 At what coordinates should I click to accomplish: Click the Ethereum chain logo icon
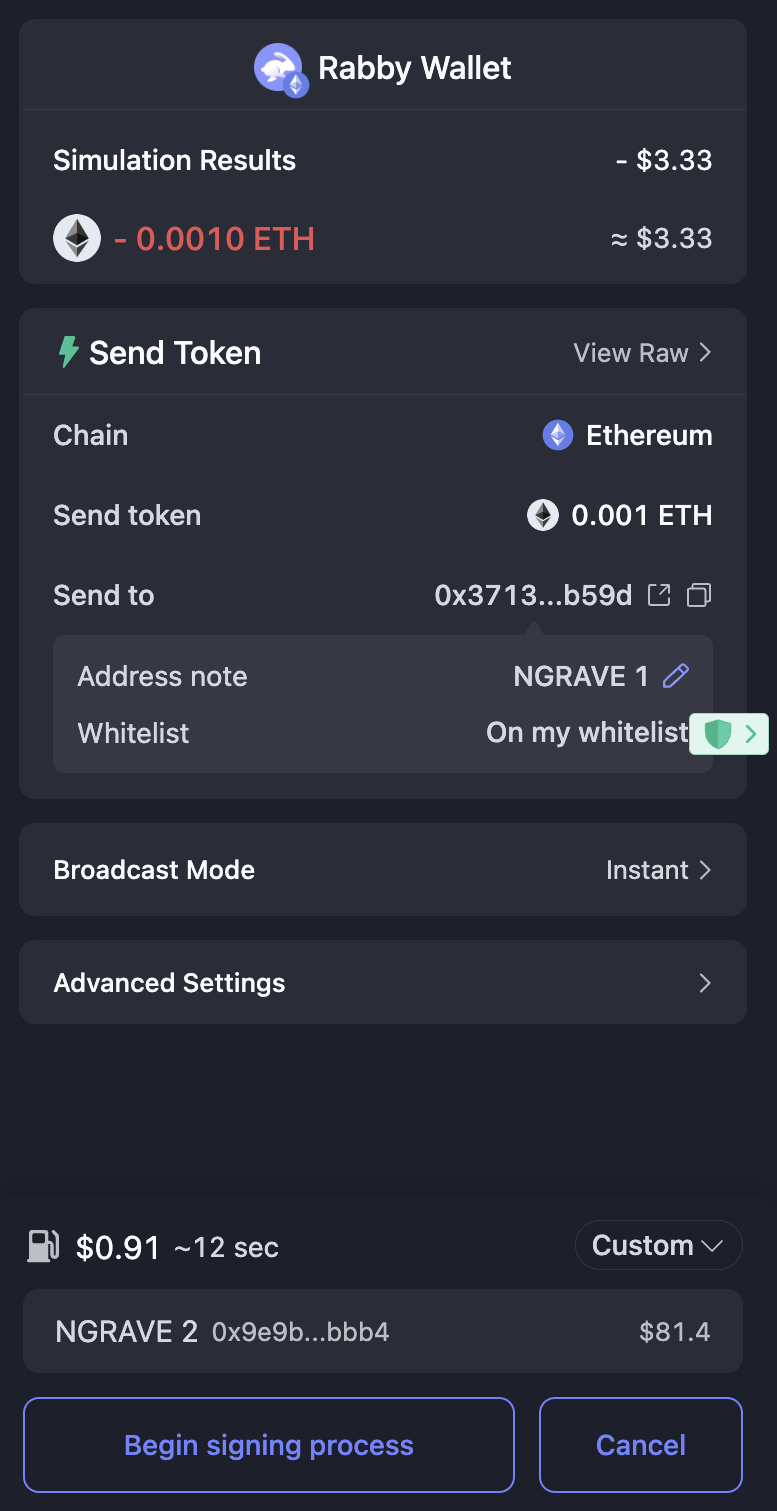coord(558,435)
